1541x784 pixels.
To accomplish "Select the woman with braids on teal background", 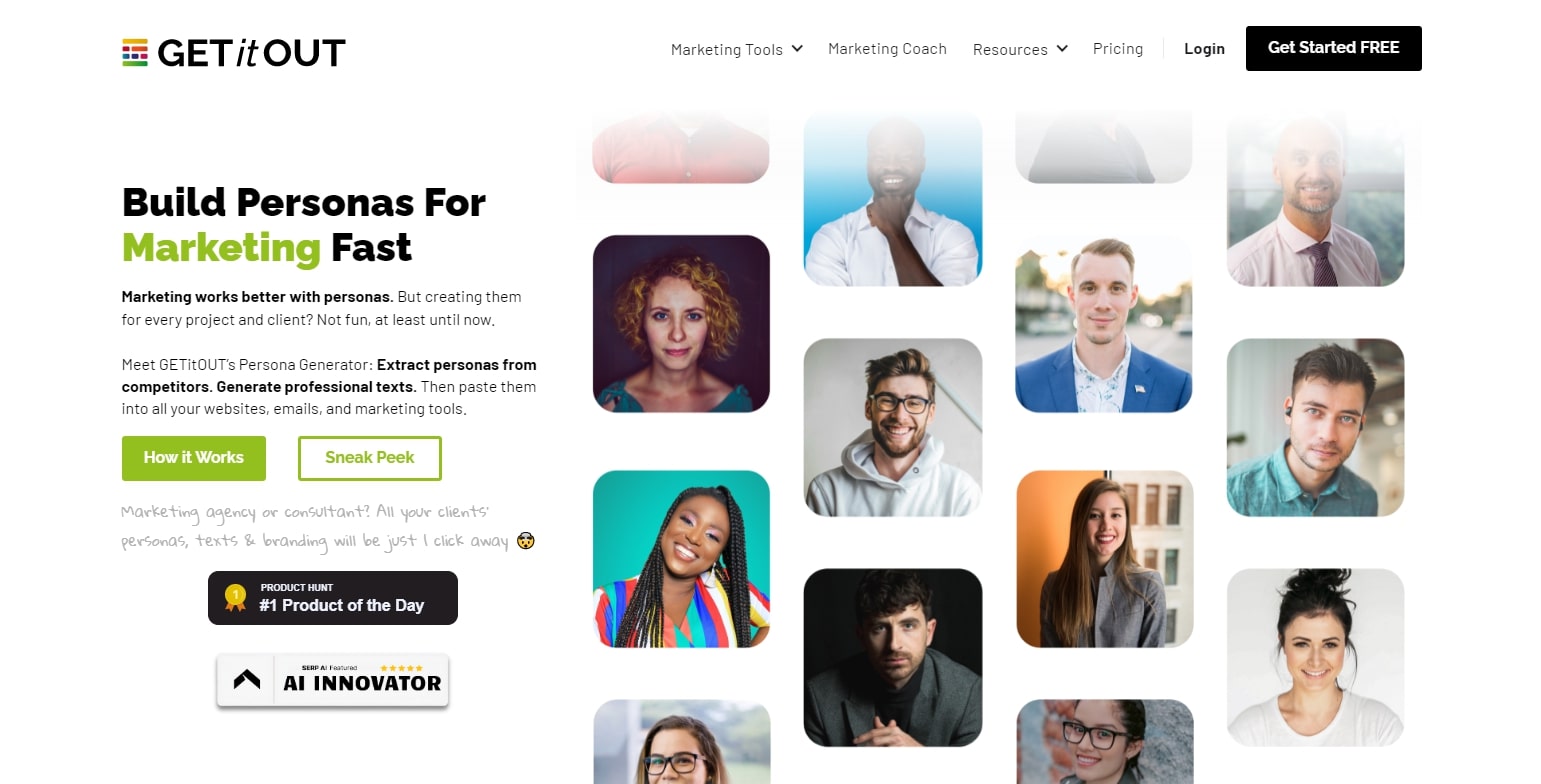I will [681, 559].
